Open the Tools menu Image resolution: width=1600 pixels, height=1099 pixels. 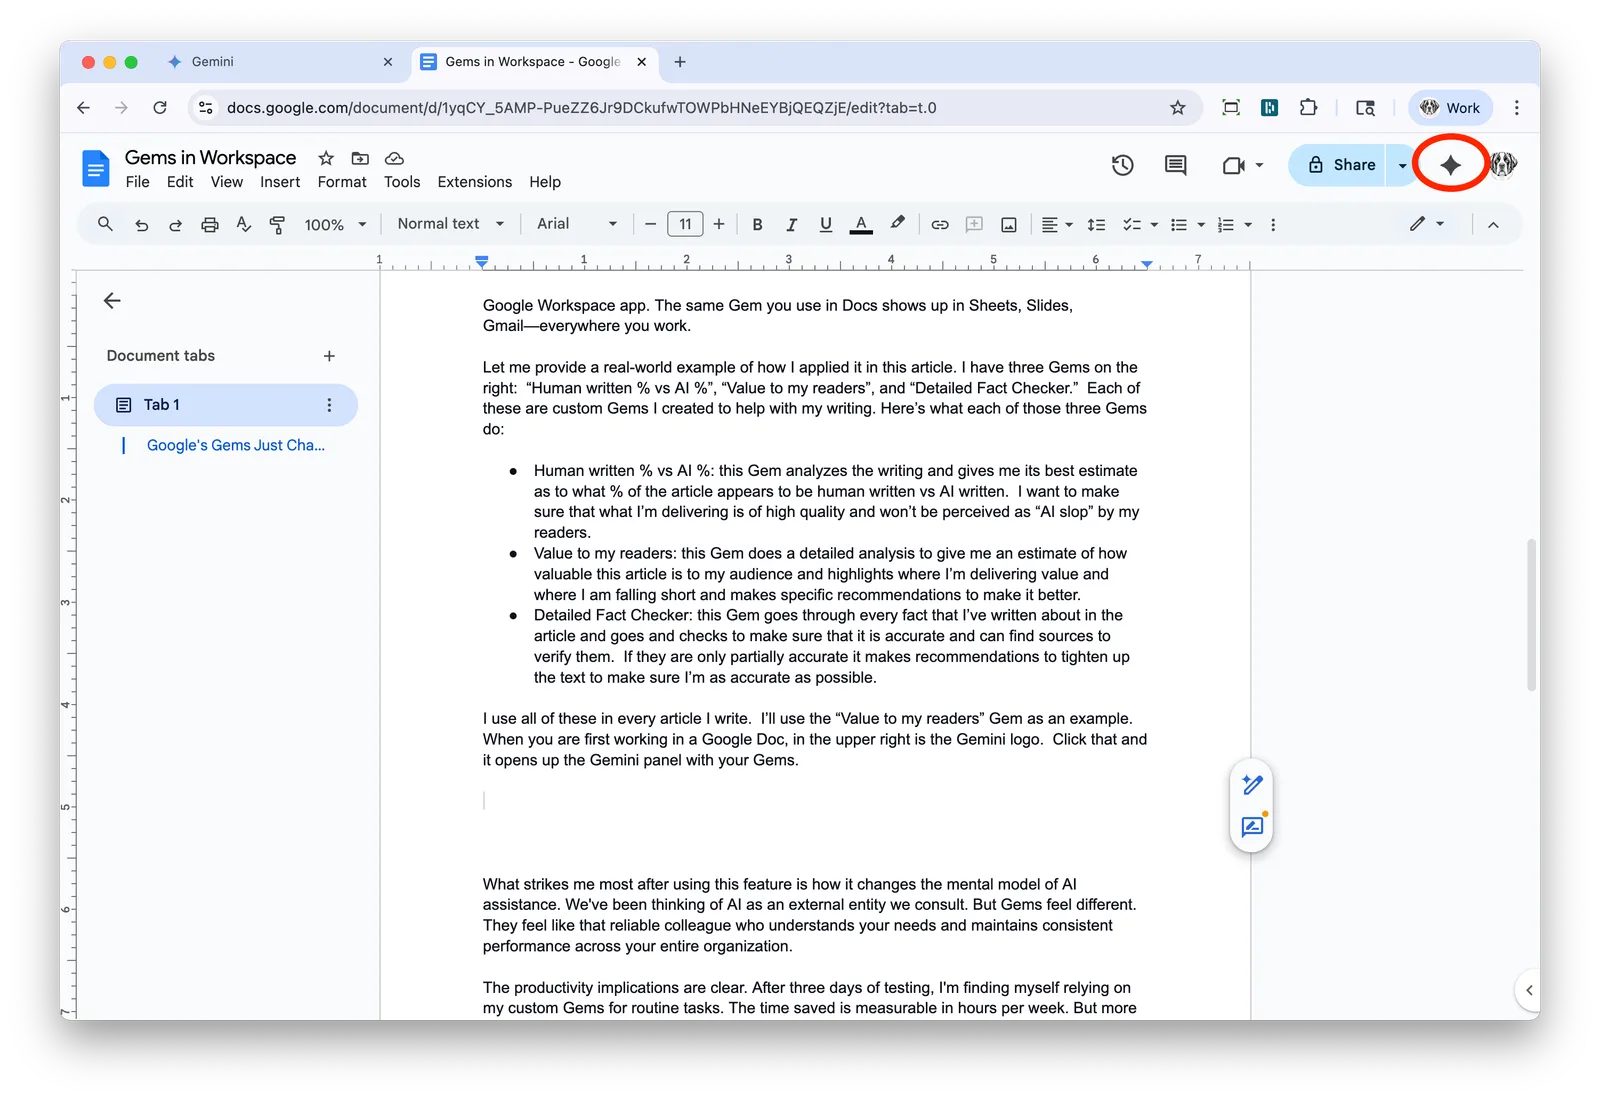(402, 182)
